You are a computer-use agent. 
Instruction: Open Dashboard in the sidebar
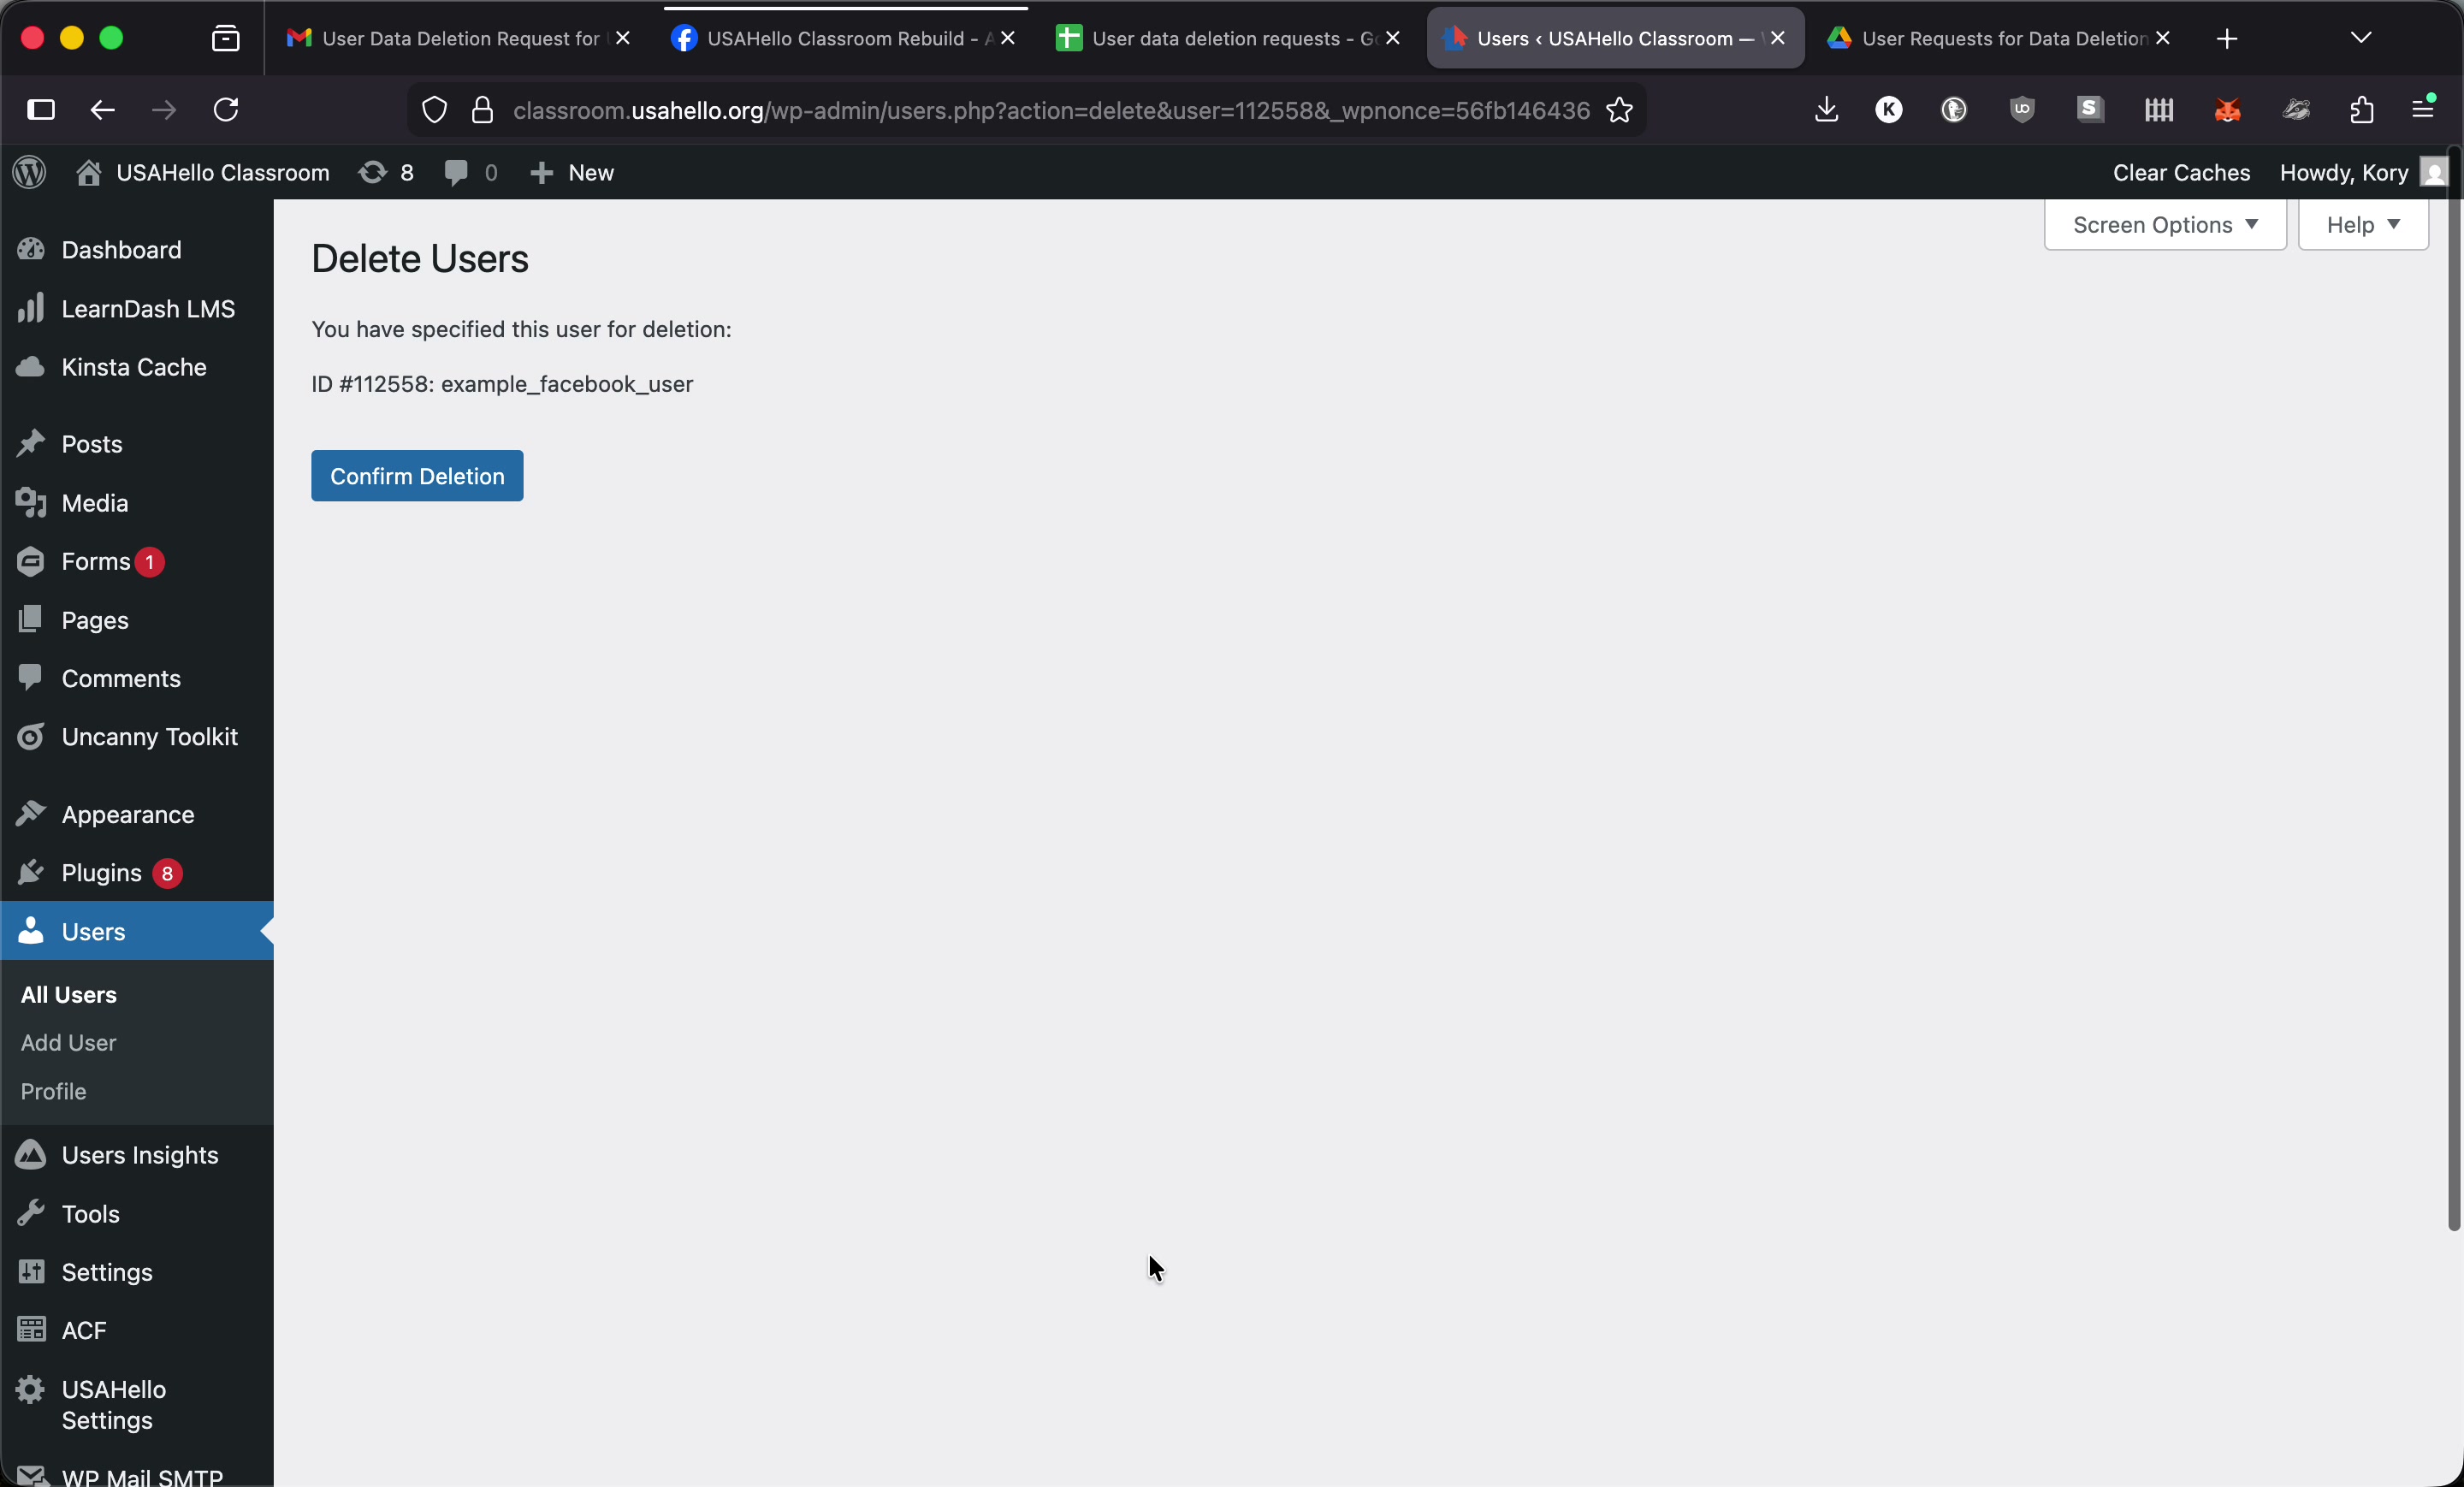(137, 249)
